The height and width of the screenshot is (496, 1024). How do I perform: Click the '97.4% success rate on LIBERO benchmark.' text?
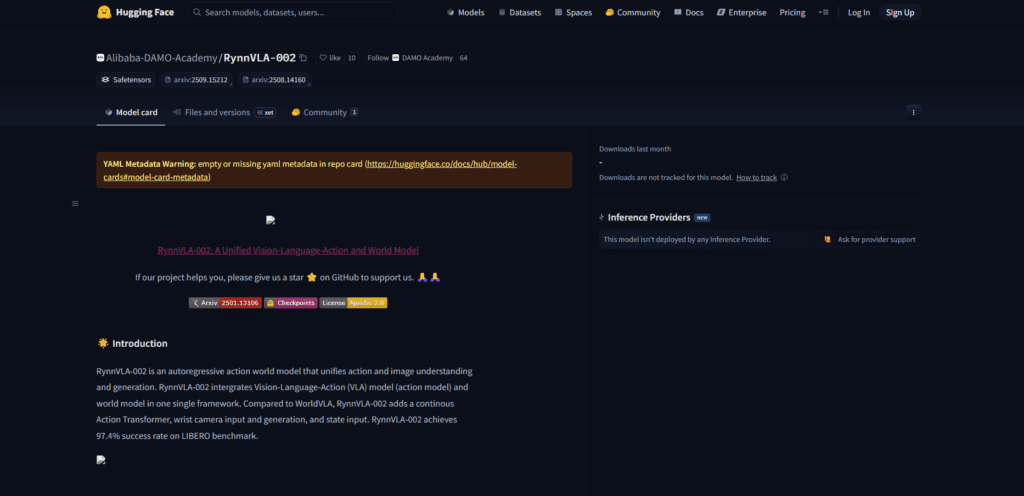tap(178, 436)
